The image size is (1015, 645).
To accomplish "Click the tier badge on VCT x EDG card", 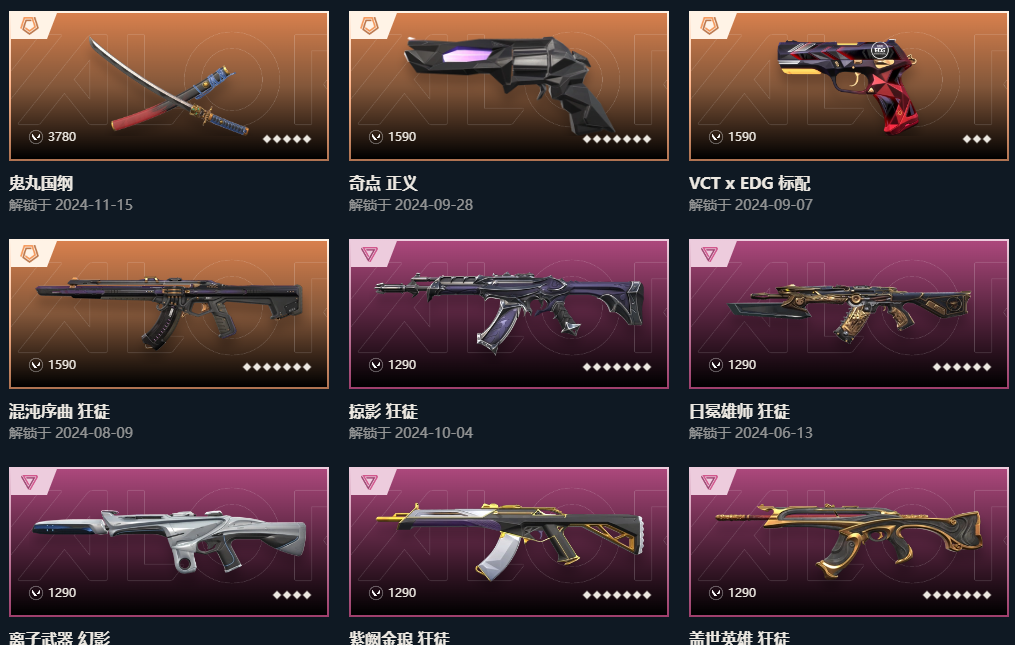I will (x=709, y=26).
